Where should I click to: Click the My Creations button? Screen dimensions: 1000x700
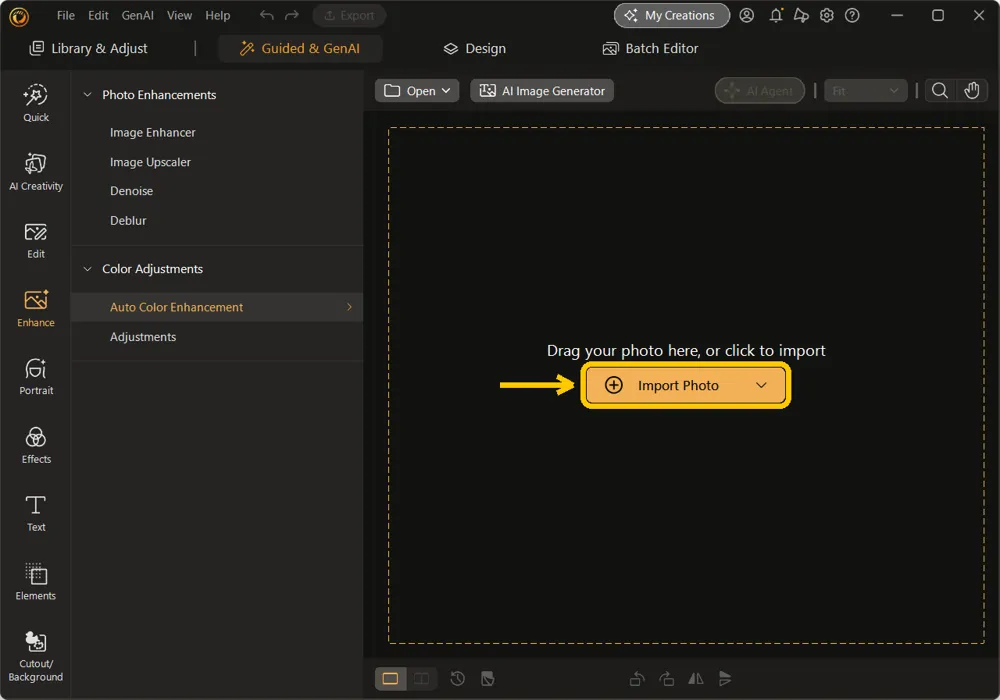(x=672, y=15)
